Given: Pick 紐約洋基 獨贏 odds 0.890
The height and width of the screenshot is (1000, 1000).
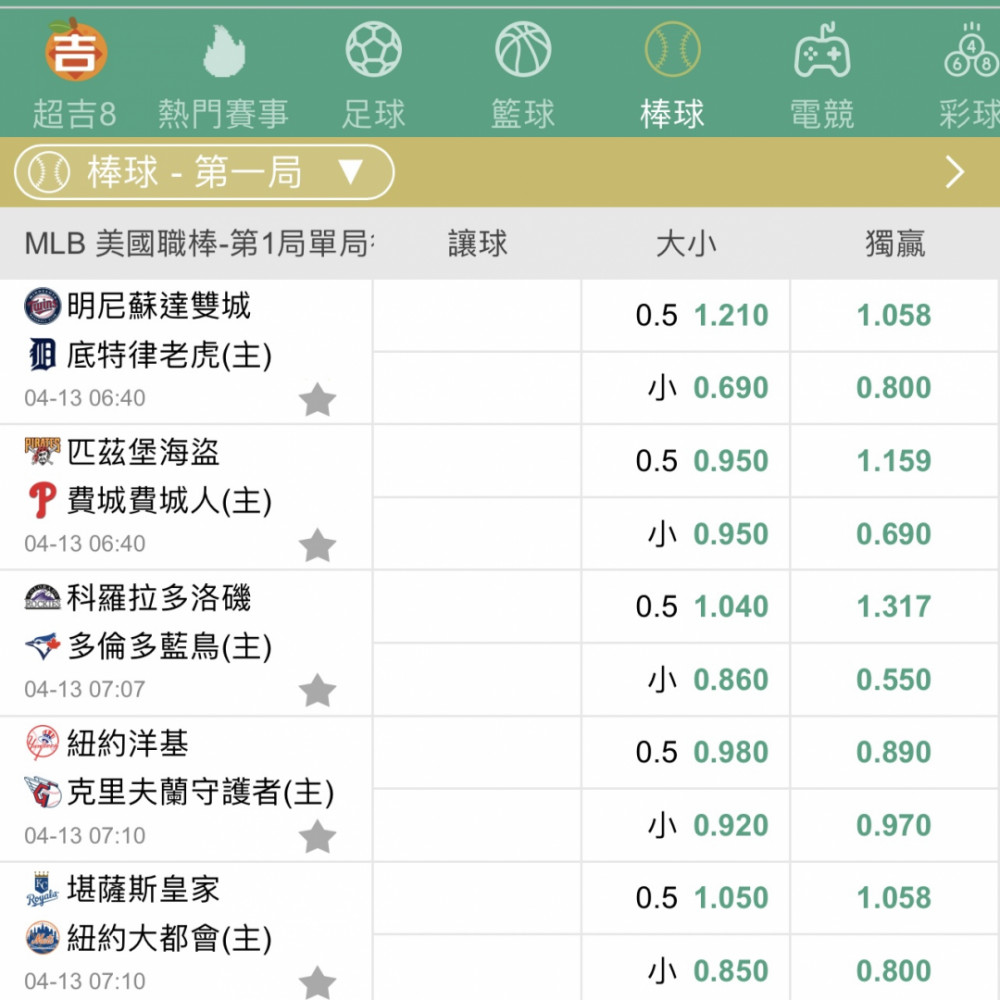Looking at the screenshot, I should pyautogui.click(x=895, y=752).
